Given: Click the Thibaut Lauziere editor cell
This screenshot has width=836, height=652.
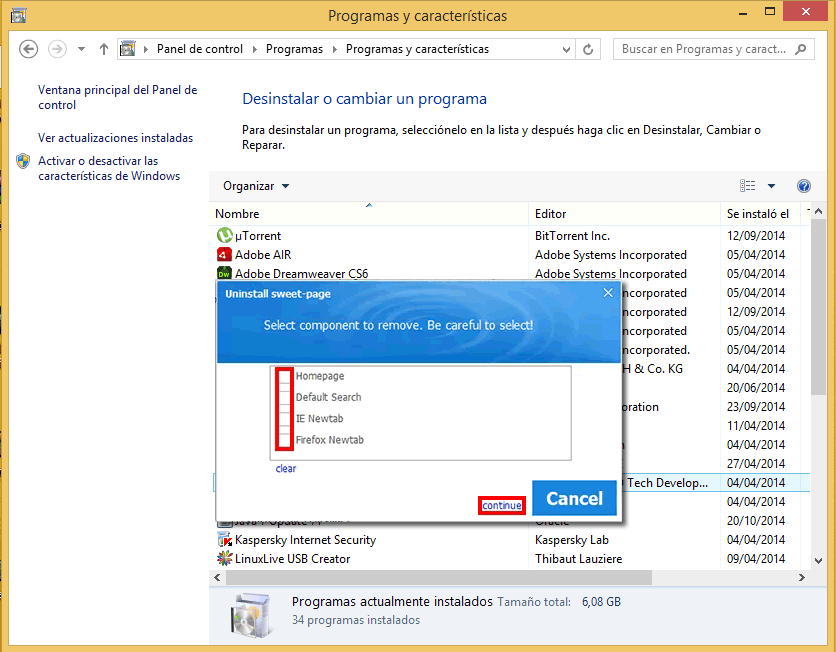Looking at the screenshot, I should pos(578,559).
